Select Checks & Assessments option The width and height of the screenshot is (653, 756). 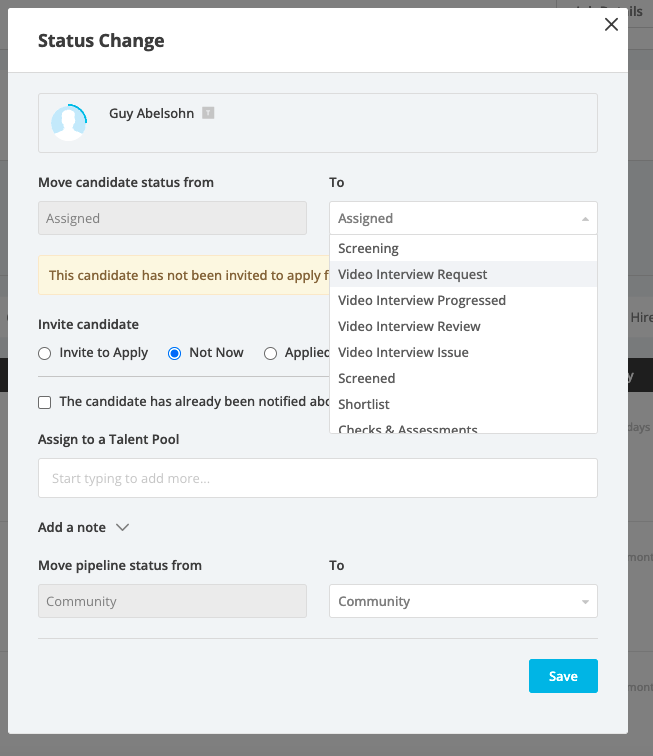coord(407,429)
